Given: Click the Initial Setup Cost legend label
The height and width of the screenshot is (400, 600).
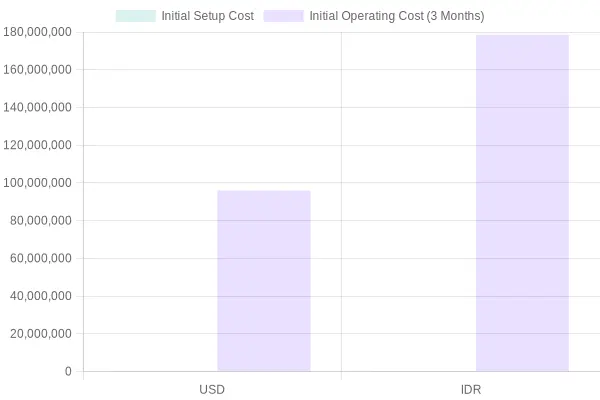Looking at the screenshot, I should click(x=207, y=16).
